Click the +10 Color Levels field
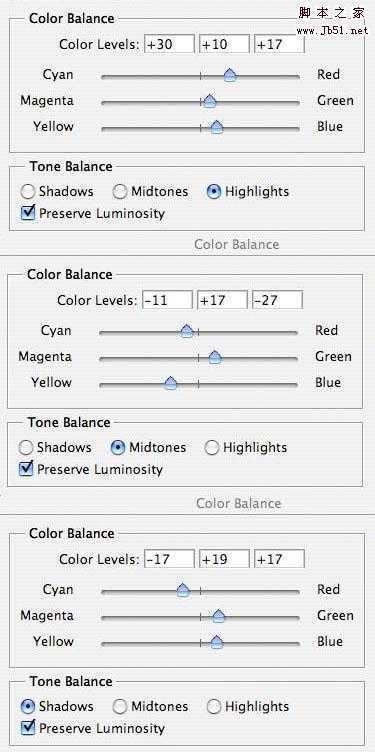Screen dimensions: 375x752 (224, 44)
